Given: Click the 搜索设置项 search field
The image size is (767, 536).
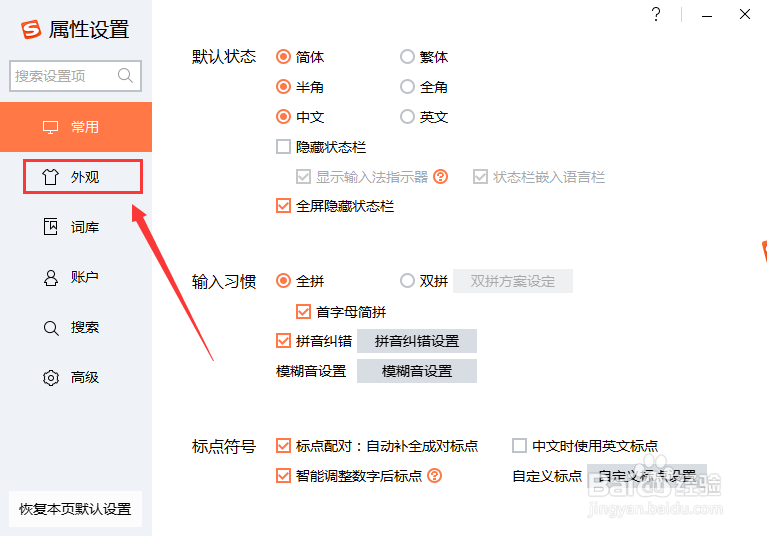Looking at the screenshot, I should click(63, 75).
